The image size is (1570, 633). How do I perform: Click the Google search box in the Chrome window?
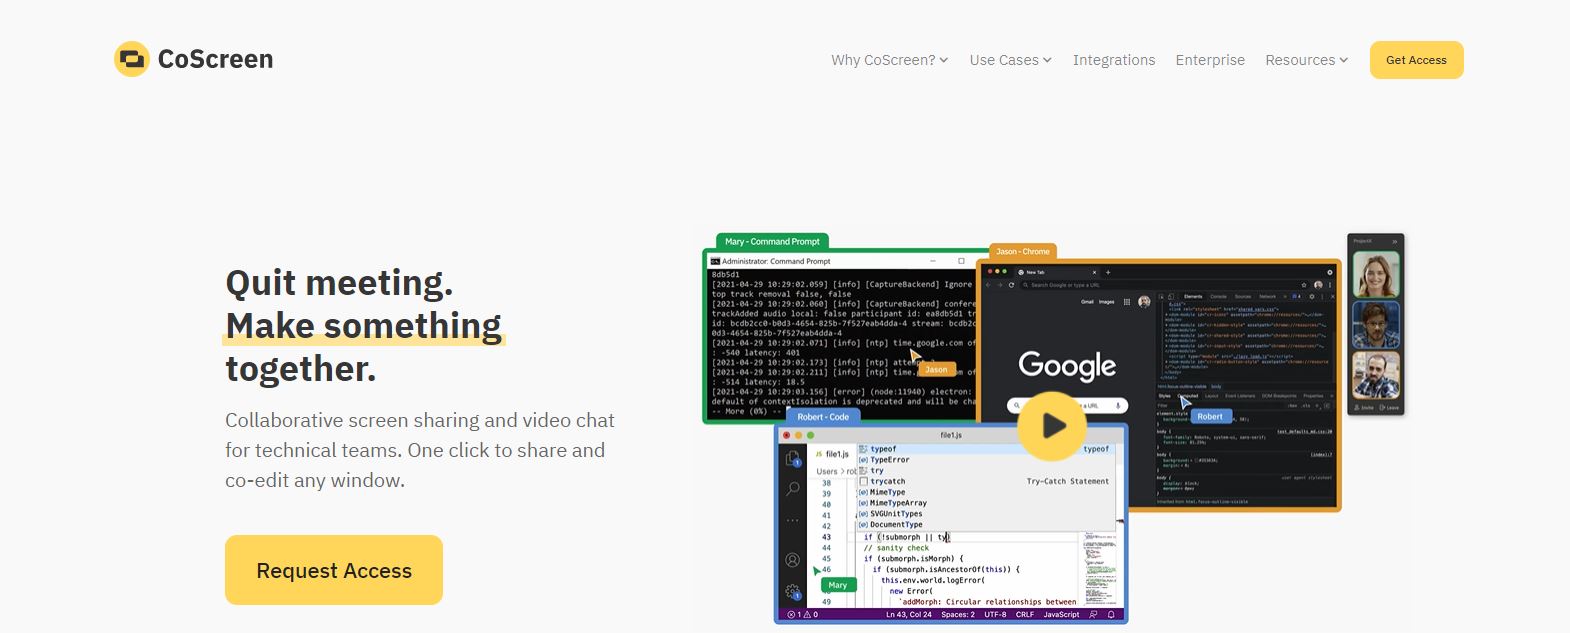[x=1068, y=405]
